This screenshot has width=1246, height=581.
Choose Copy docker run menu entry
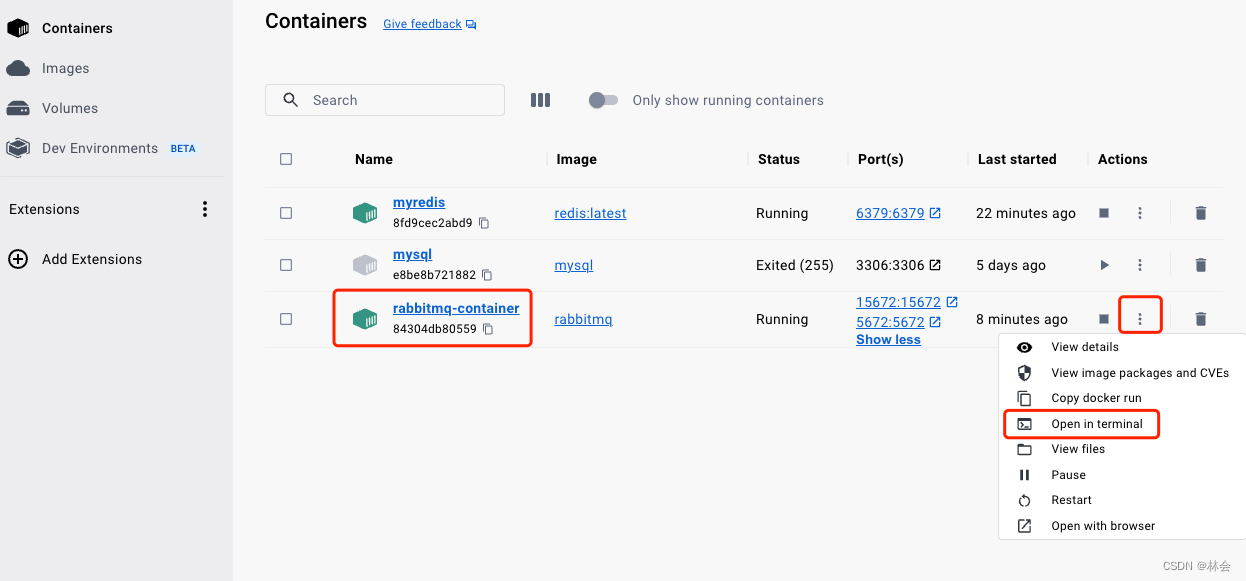point(1122,398)
